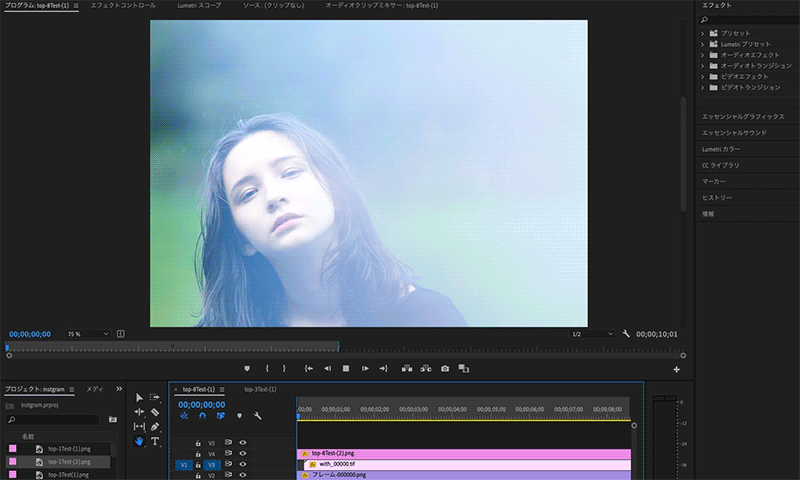Open Program monitor settings wrench
800x480 pixels.
pos(626,334)
